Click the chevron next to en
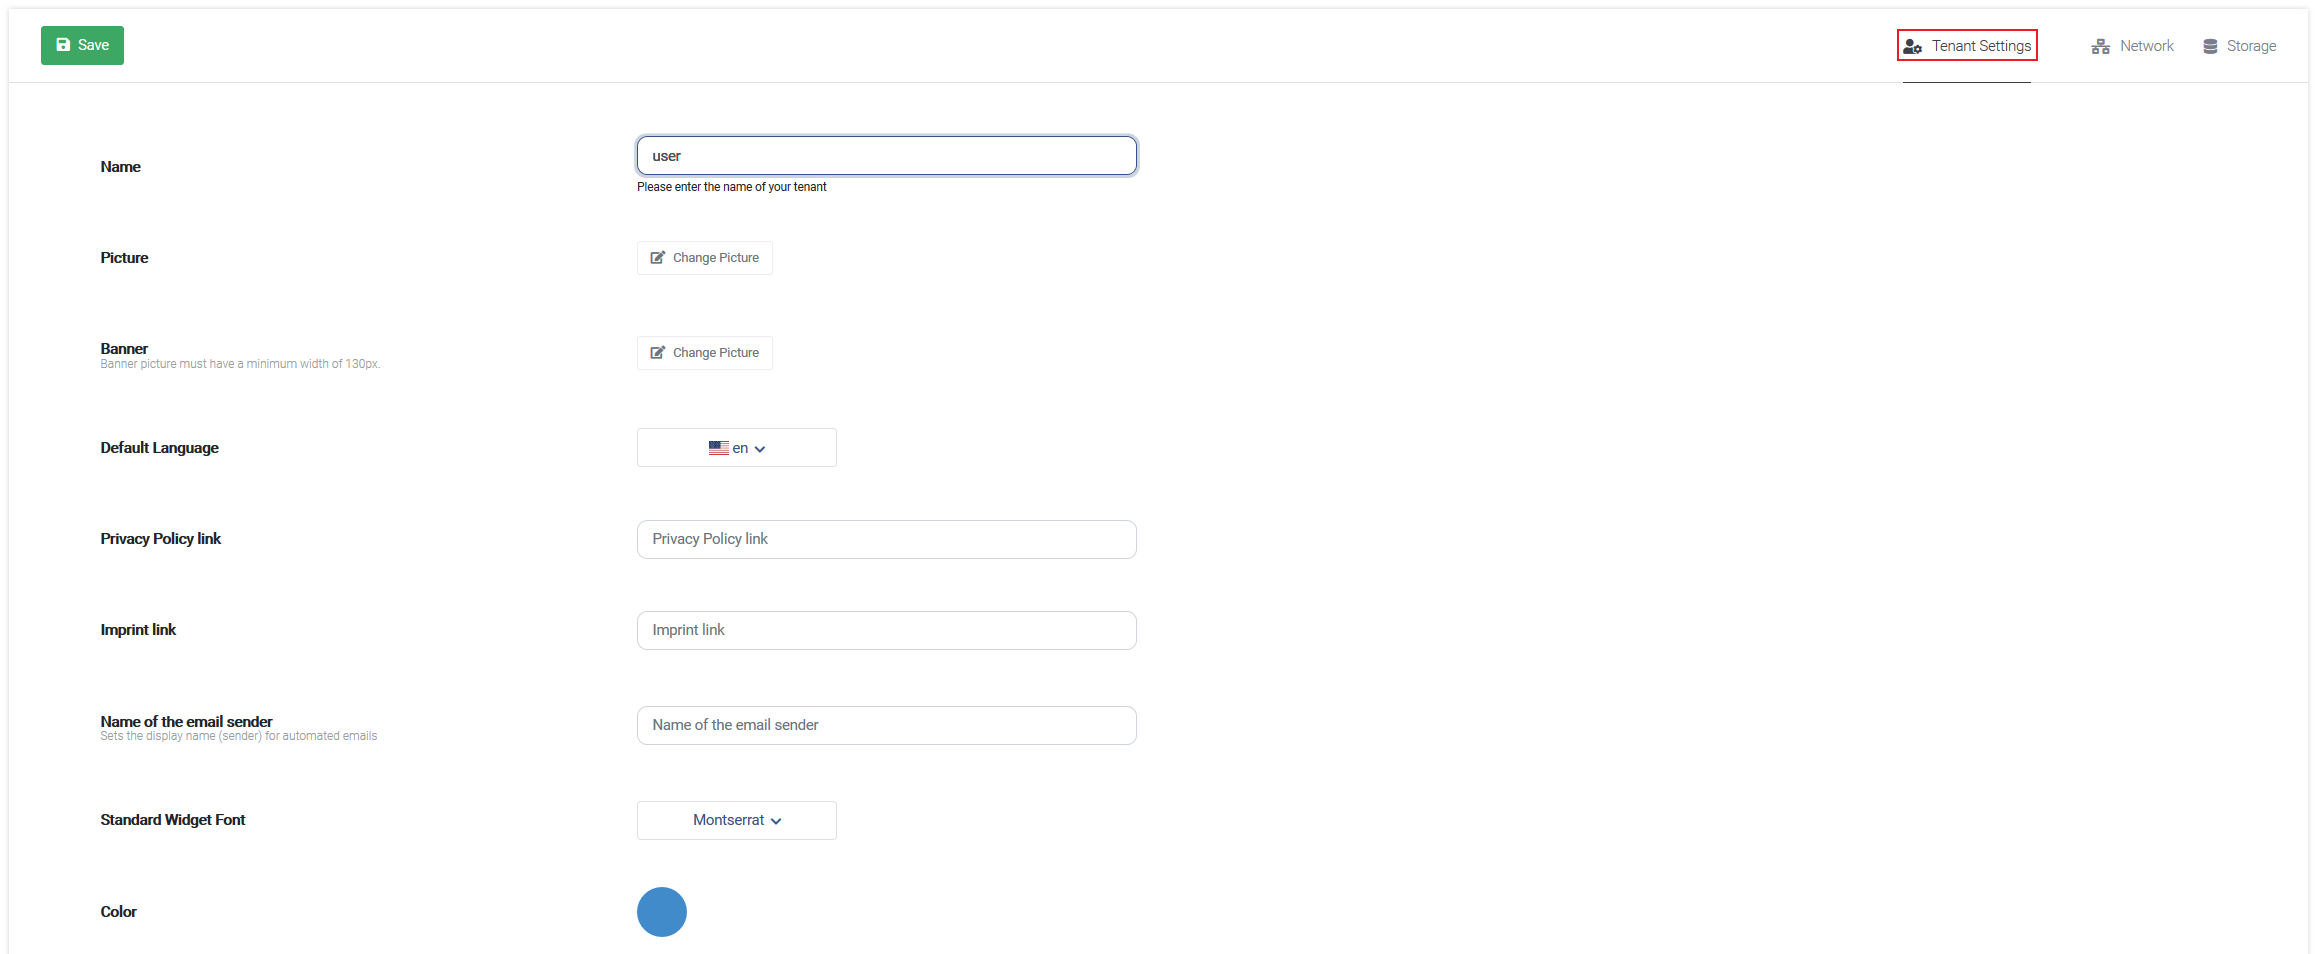This screenshot has width=2315, height=954. click(x=760, y=449)
